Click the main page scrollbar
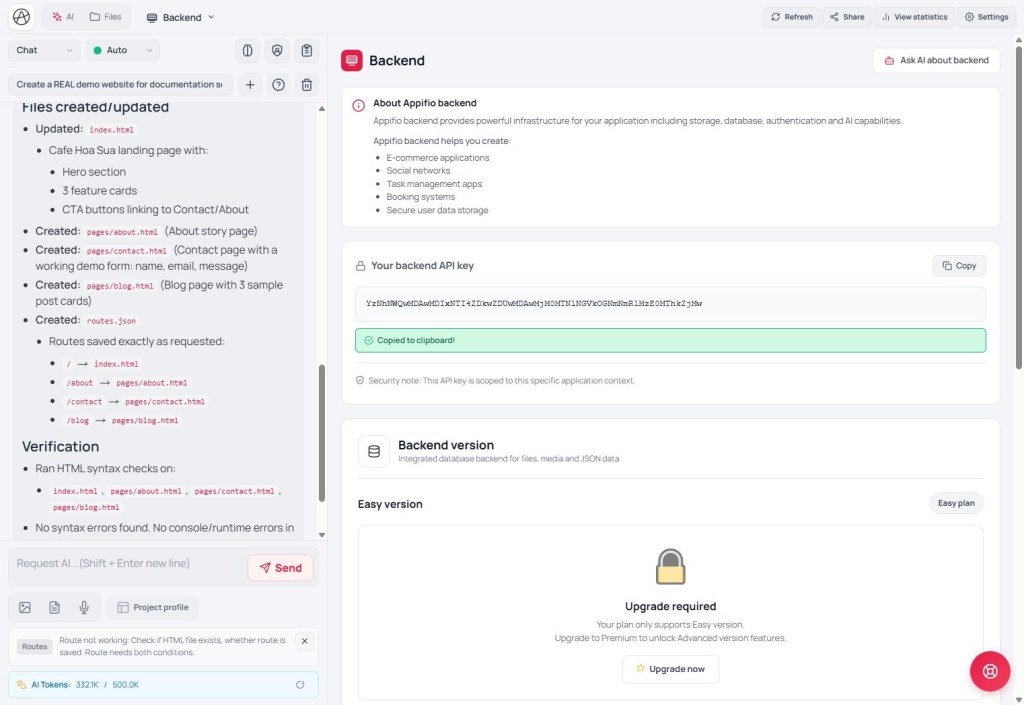Screen dimensions: 1024x705 (1018, 207)
